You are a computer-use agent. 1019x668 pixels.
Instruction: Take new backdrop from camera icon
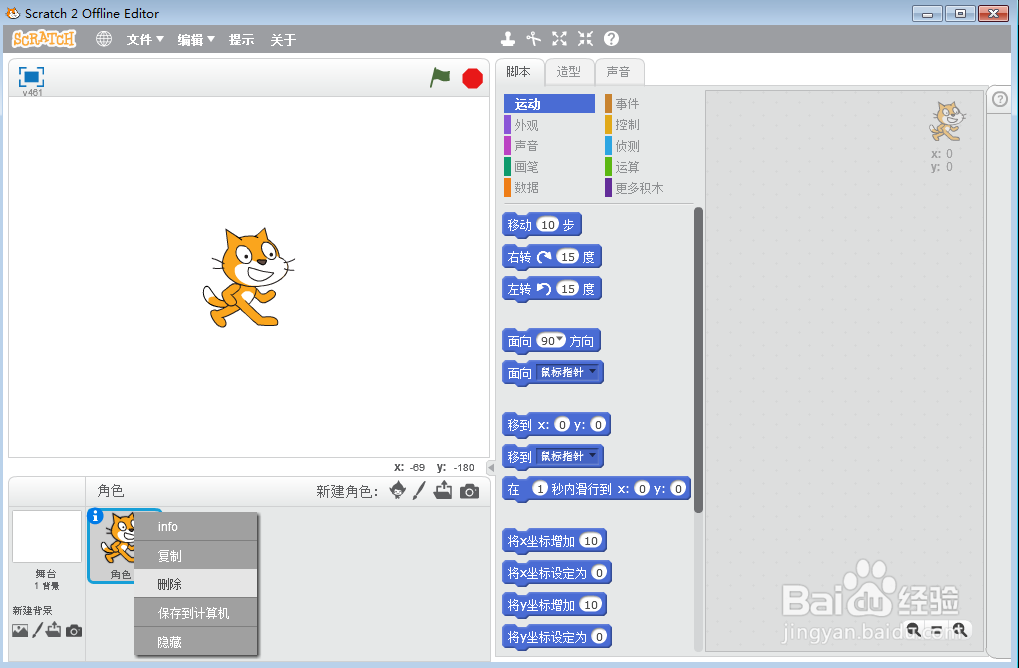click(x=74, y=630)
